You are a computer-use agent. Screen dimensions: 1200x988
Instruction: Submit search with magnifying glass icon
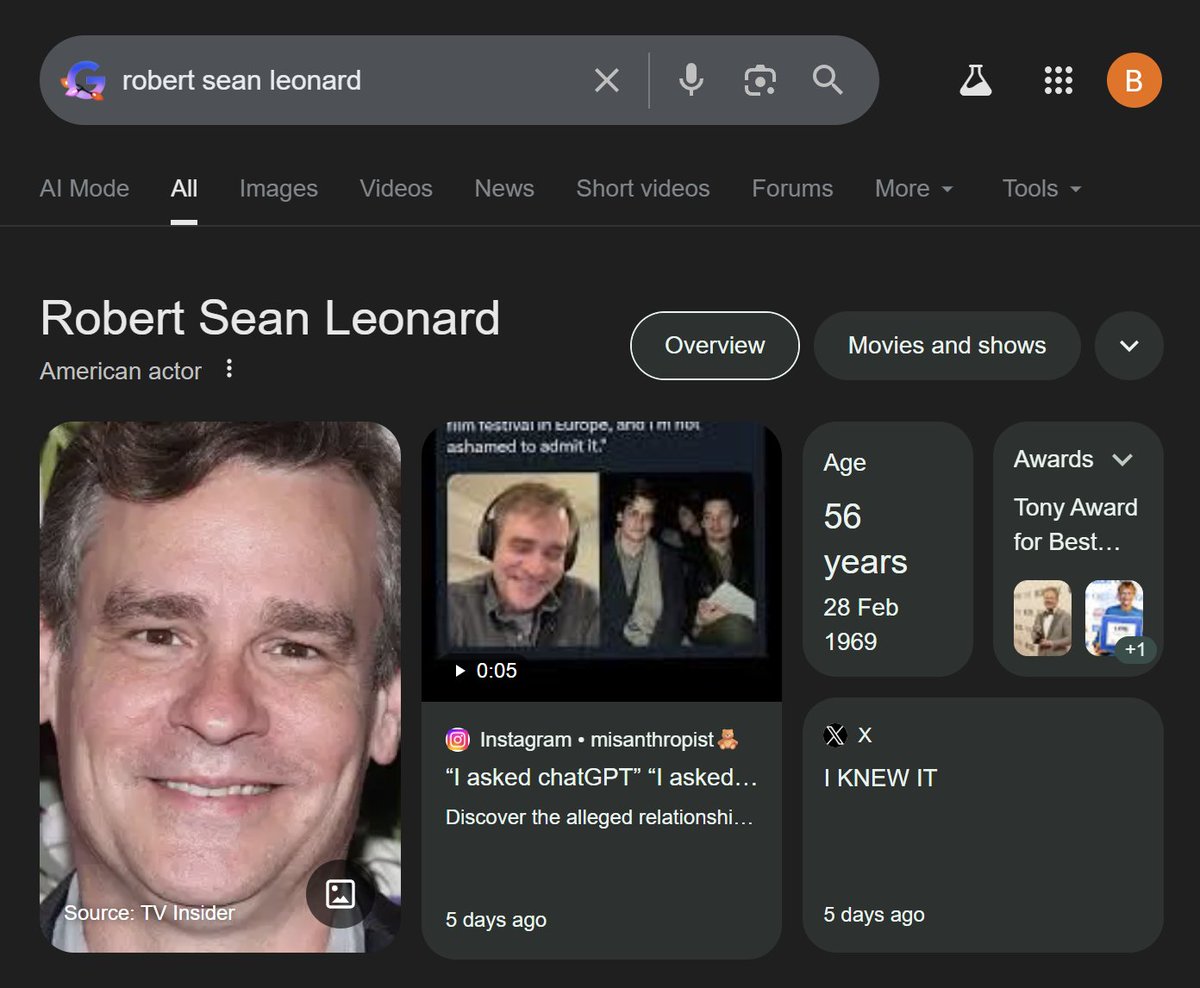point(827,80)
